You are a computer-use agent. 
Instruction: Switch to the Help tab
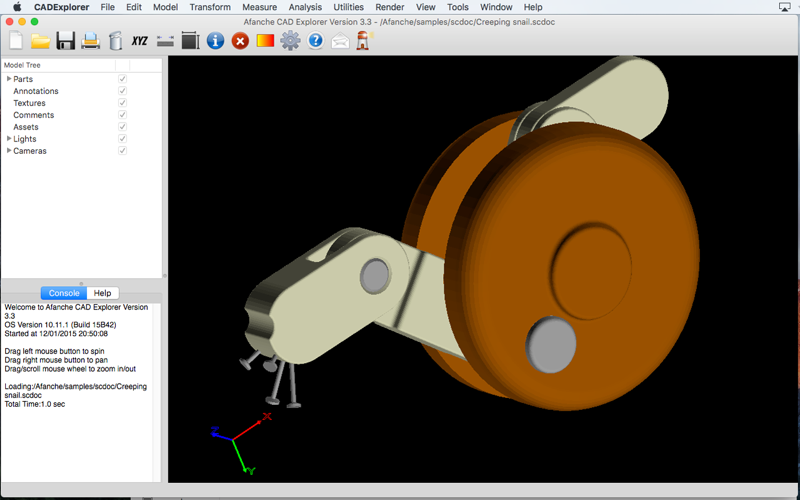pos(103,293)
